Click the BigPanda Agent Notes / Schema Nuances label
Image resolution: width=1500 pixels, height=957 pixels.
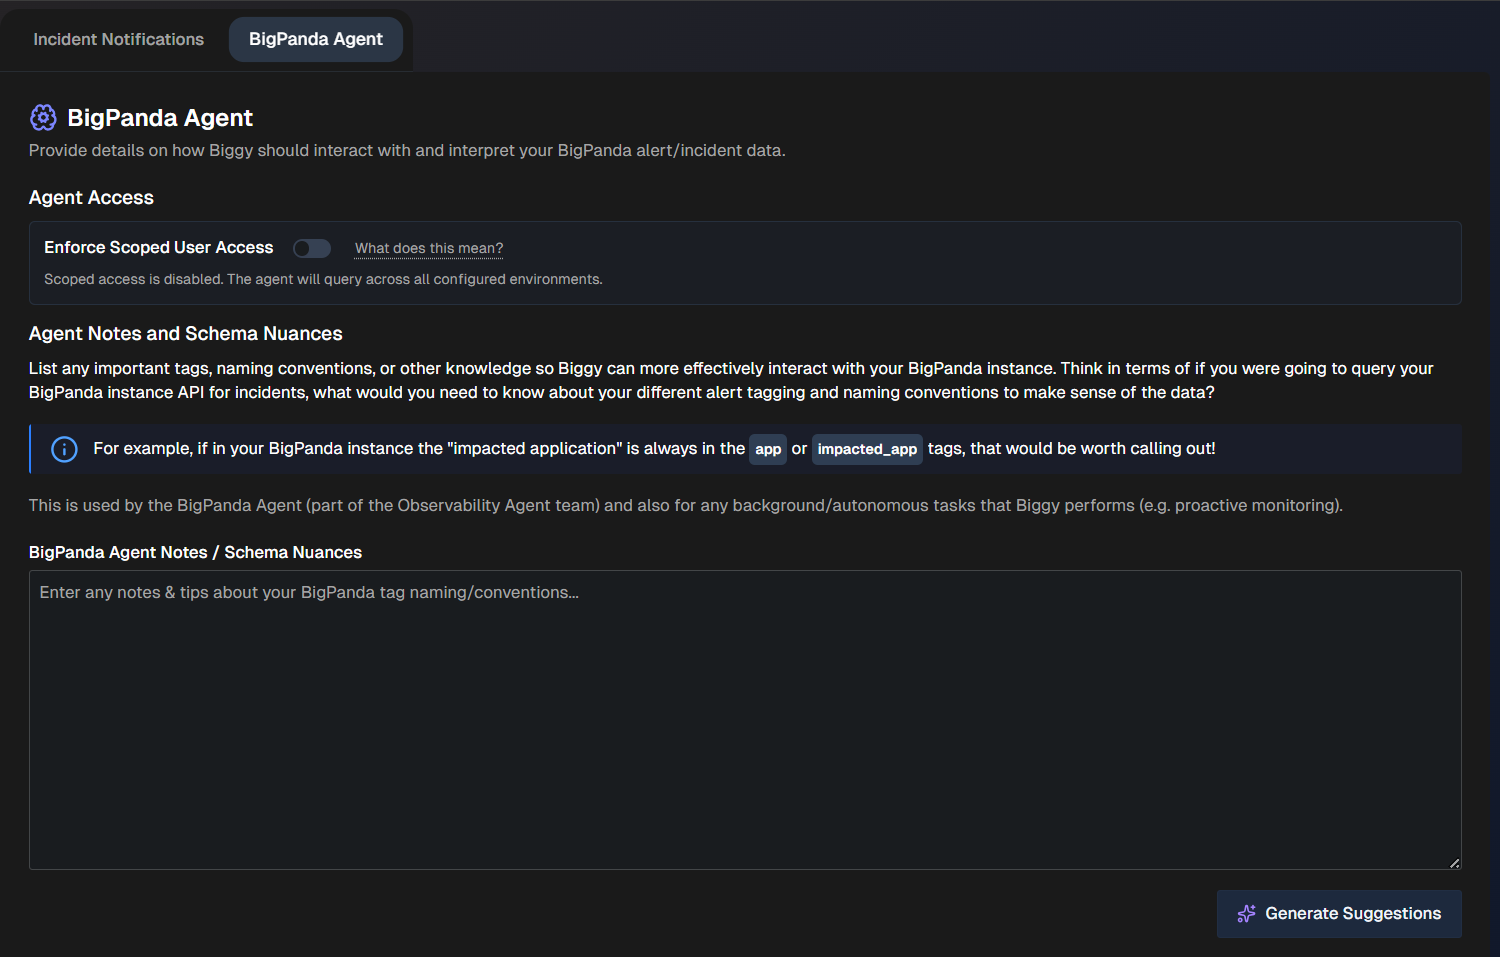click(195, 552)
